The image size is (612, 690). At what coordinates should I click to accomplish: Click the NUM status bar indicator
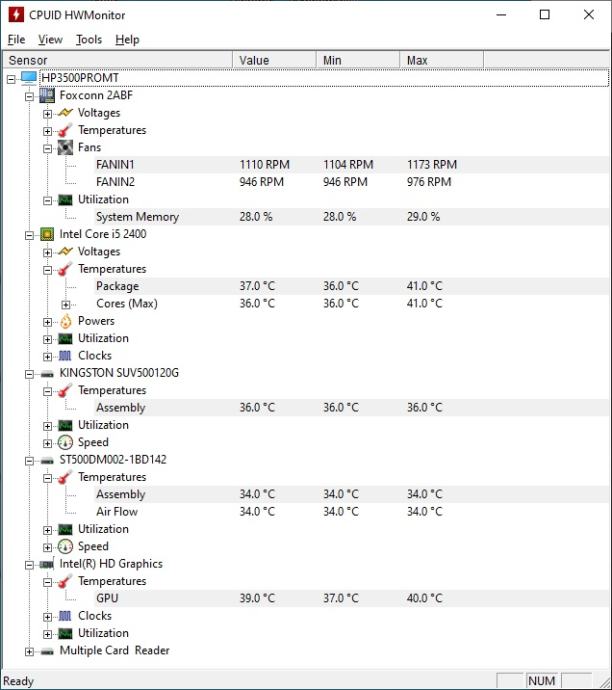pos(542,681)
